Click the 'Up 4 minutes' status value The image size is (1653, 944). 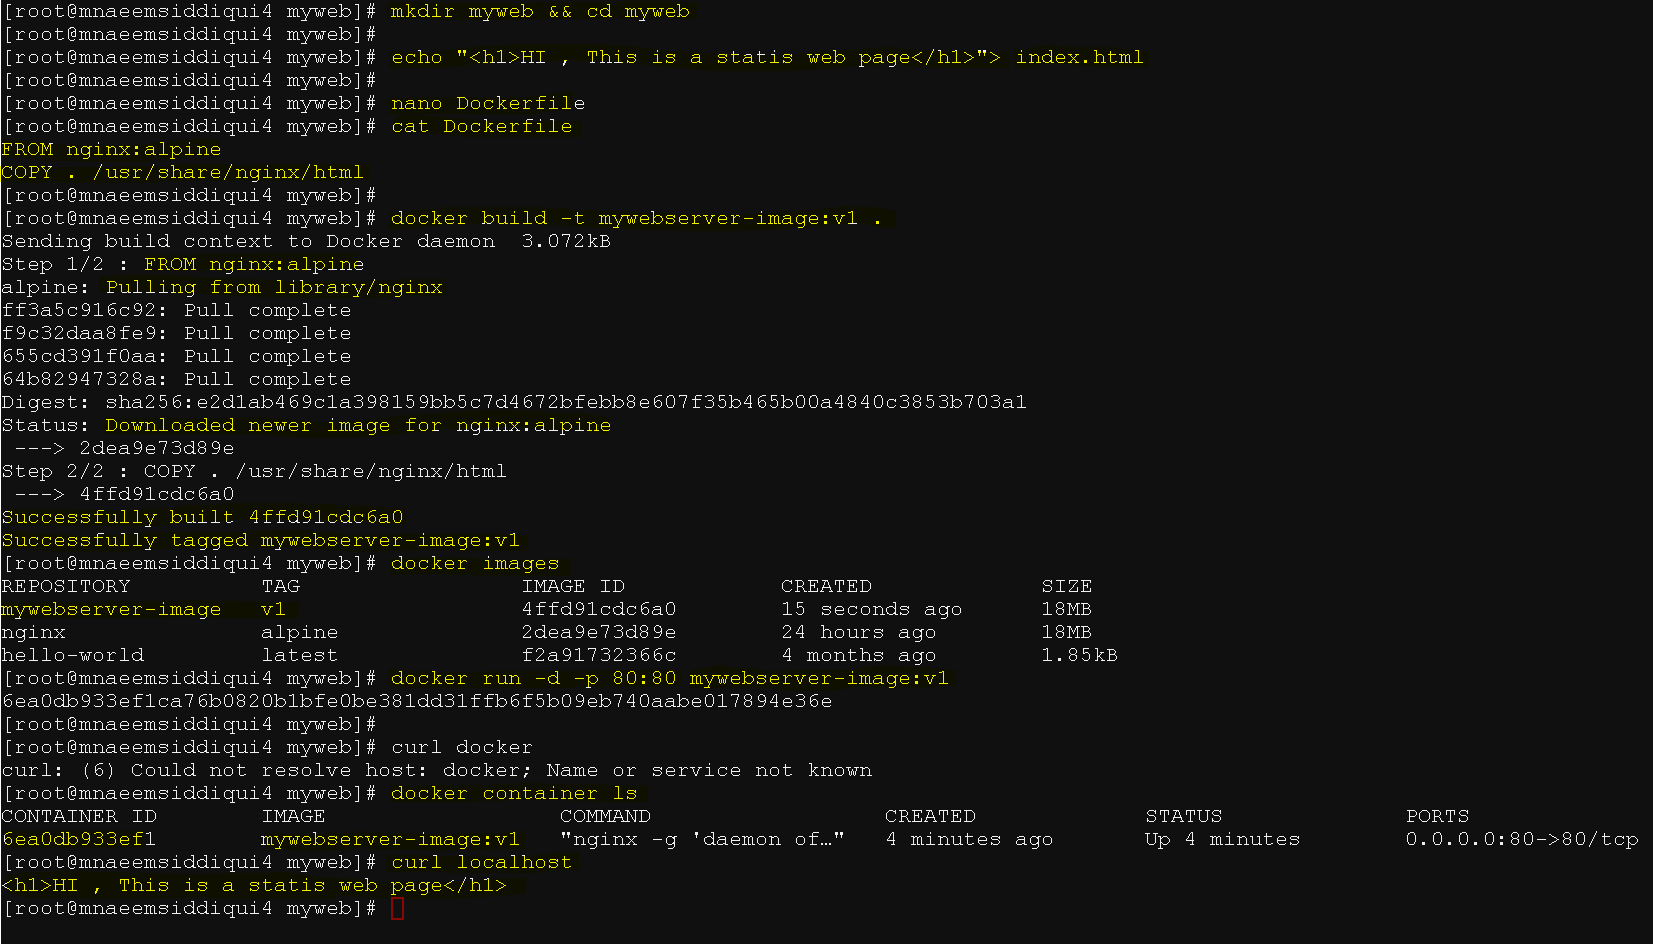point(1222,839)
